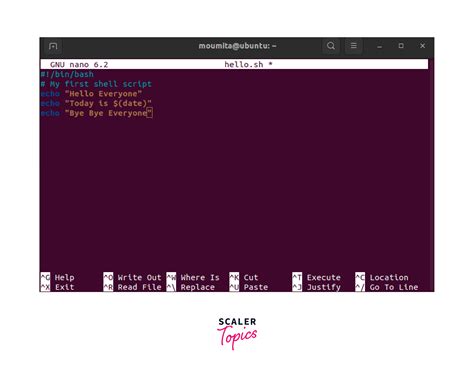
Task: Open the terminal hamburger menu
Action: tap(354, 46)
